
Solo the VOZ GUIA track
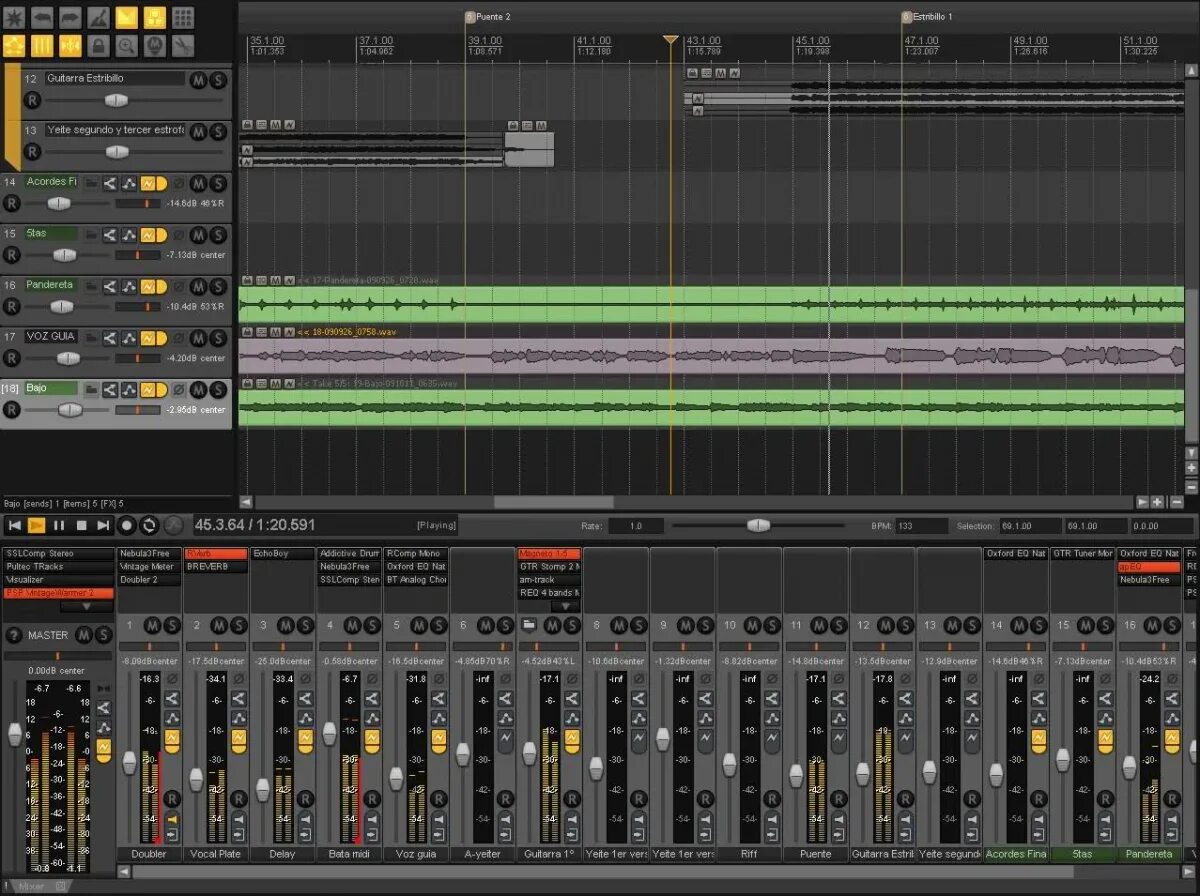(x=218, y=338)
